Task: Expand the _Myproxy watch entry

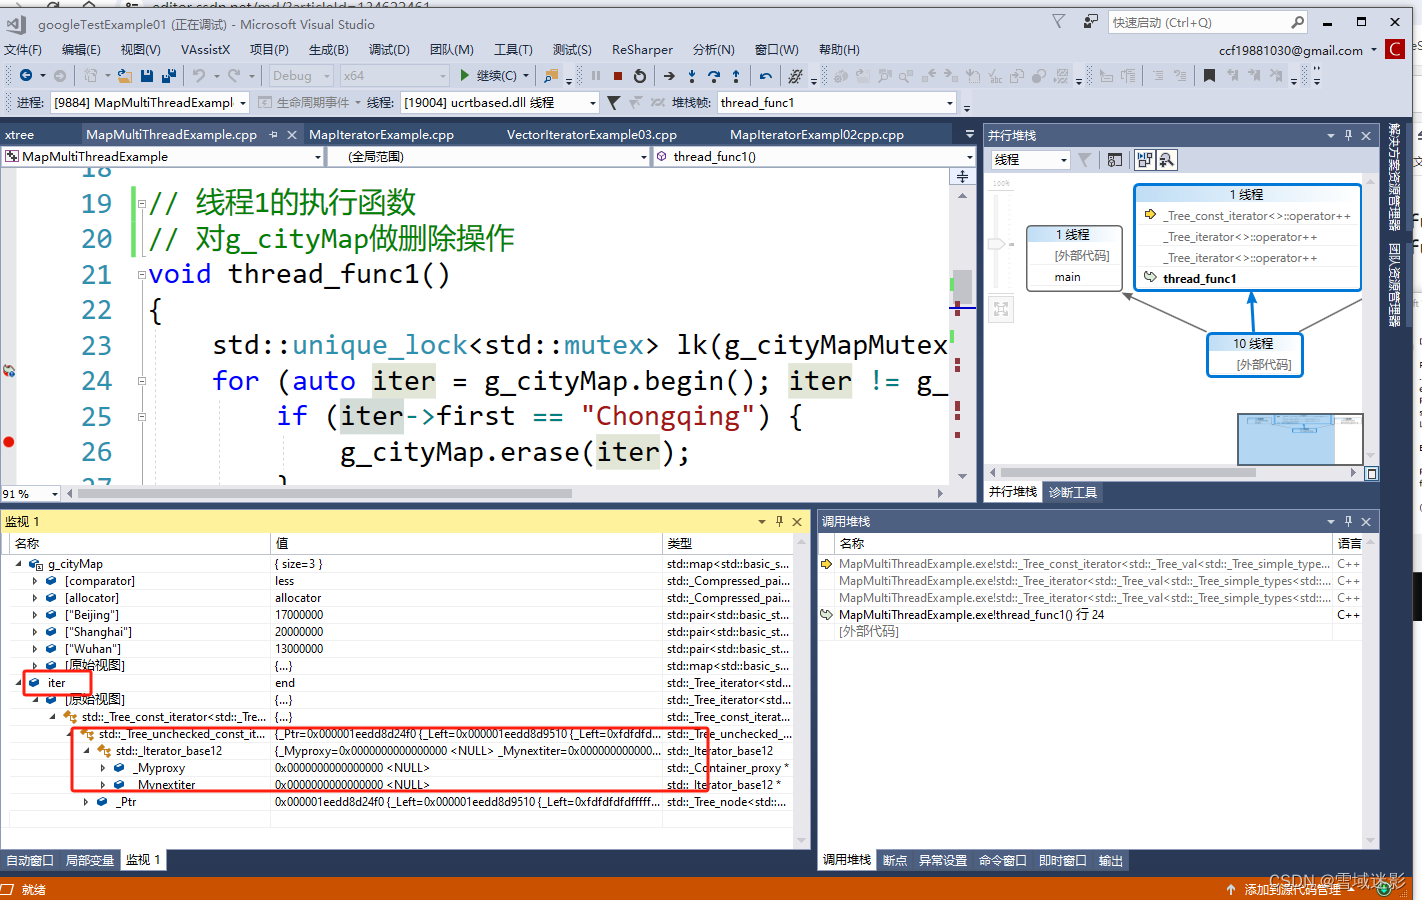Action: [x=103, y=768]
